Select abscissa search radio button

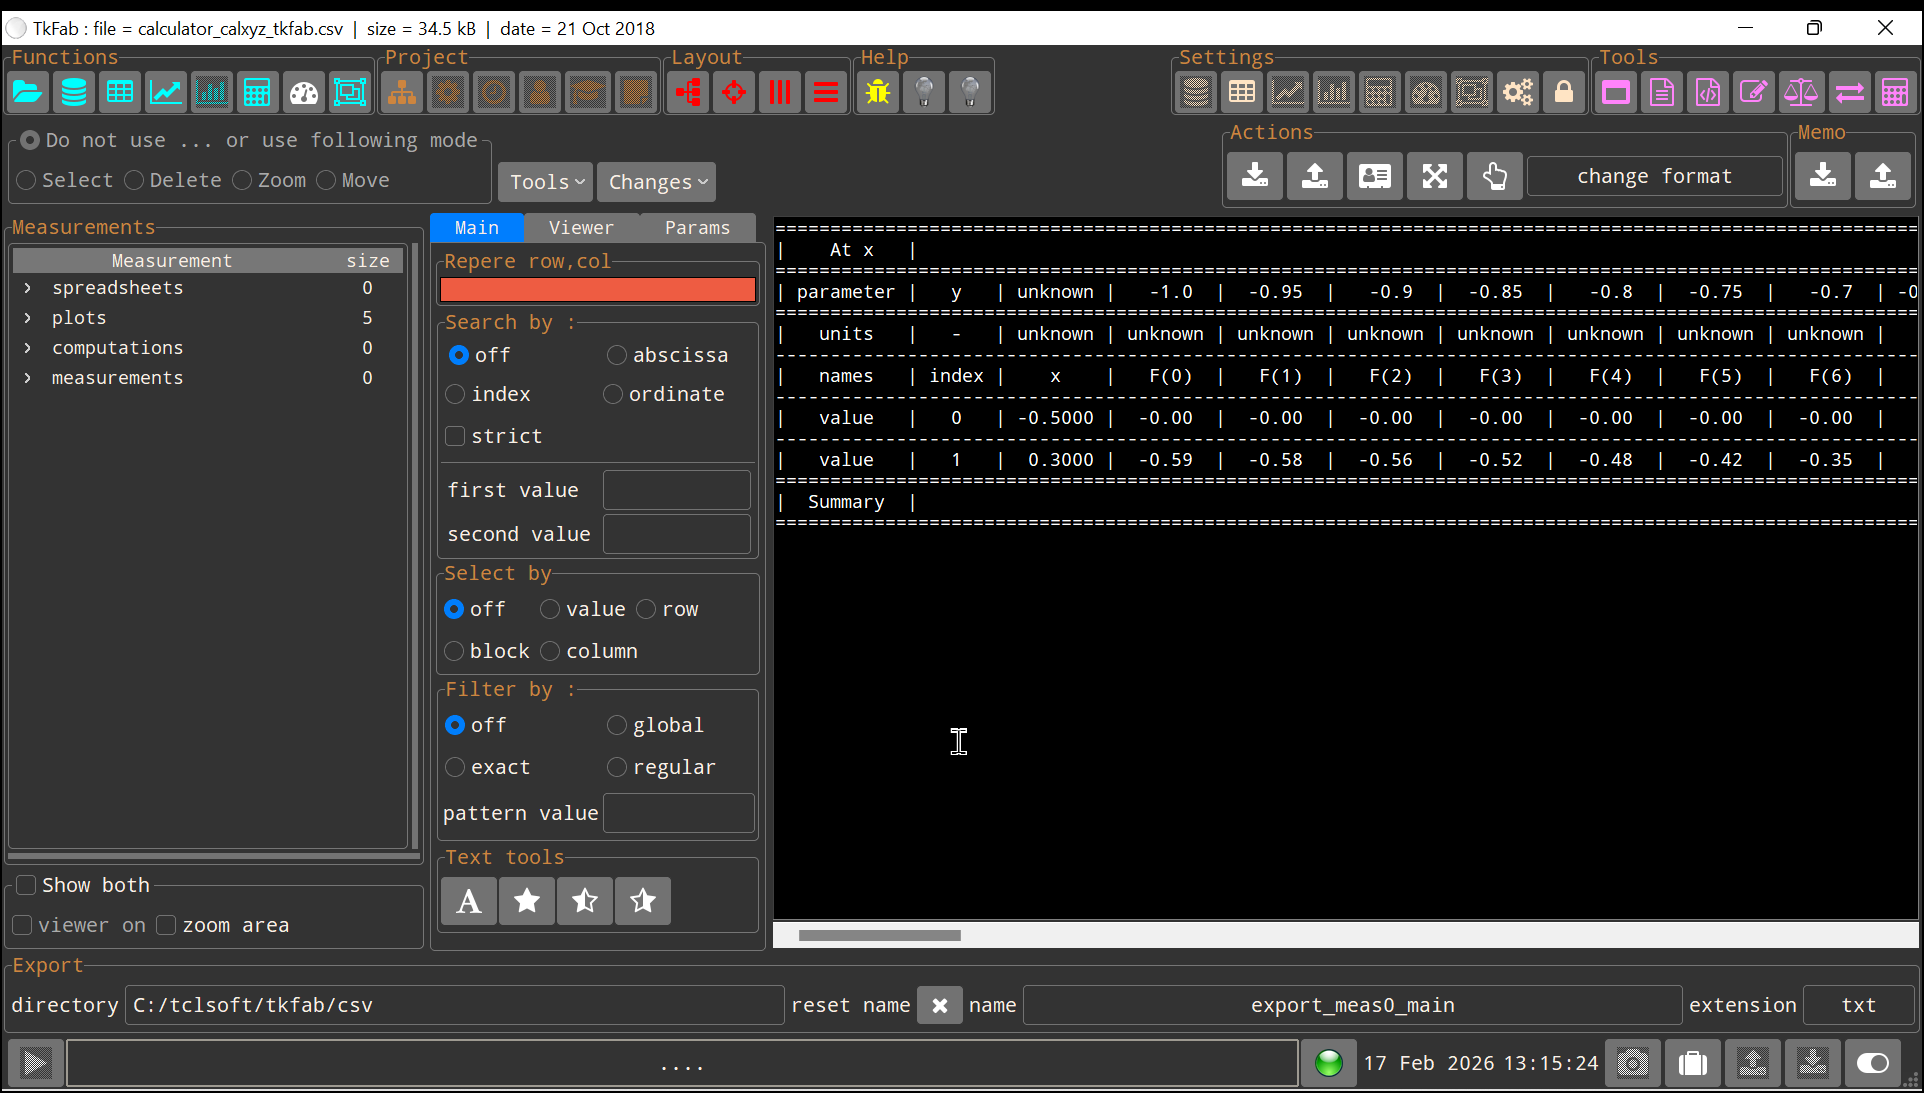(x=617, y=355)
